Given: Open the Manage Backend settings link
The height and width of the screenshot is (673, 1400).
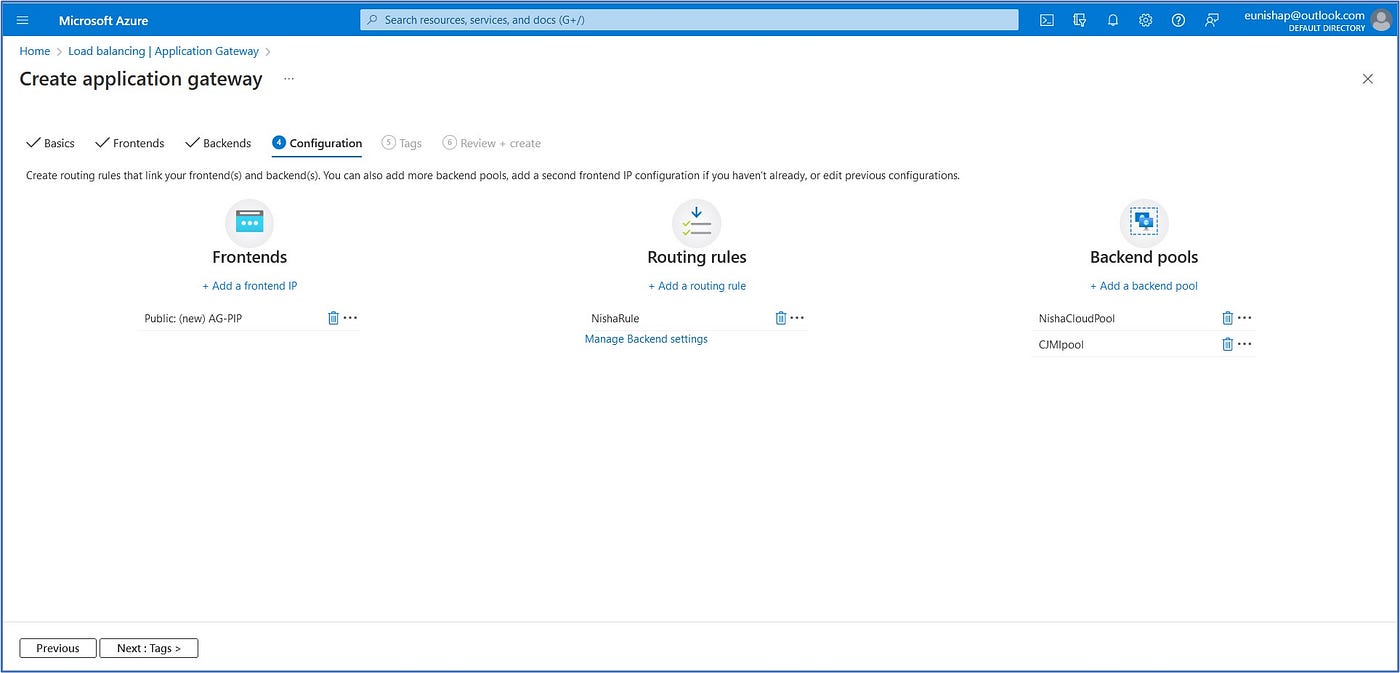Looking at the screenshot, I should tap(646, 338).
